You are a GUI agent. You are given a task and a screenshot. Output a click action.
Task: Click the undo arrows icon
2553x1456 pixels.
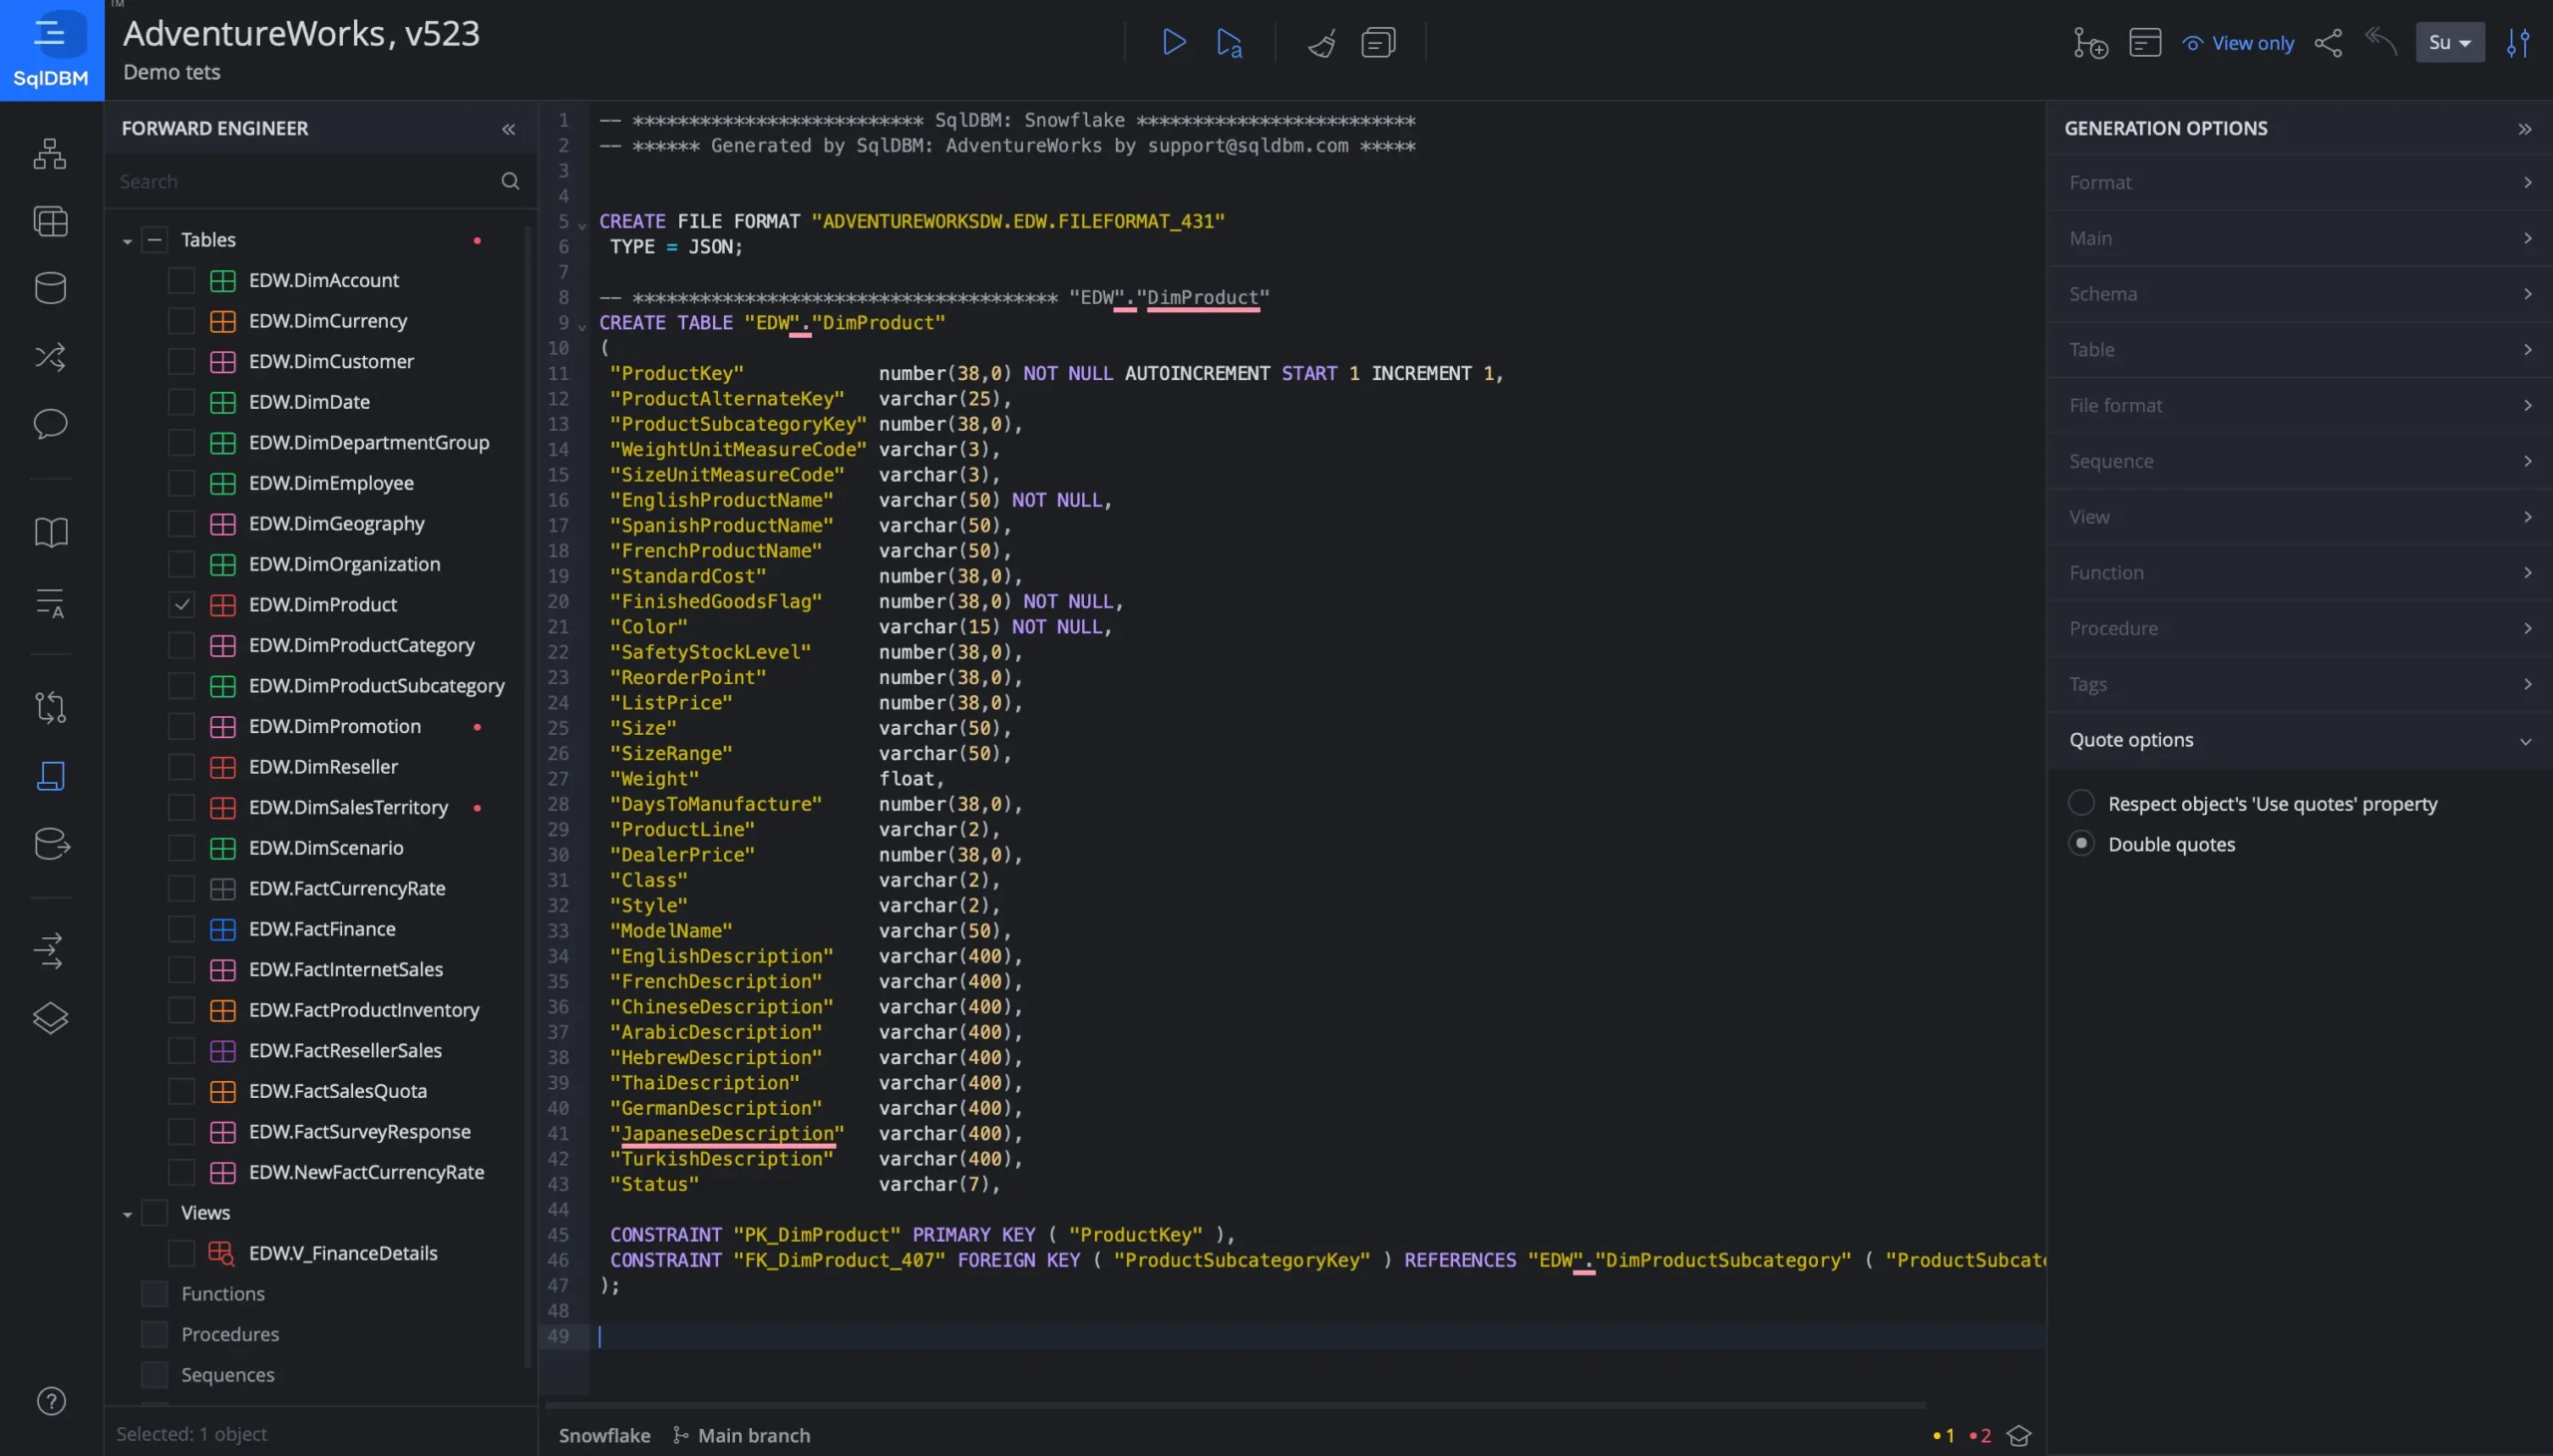2381,42
